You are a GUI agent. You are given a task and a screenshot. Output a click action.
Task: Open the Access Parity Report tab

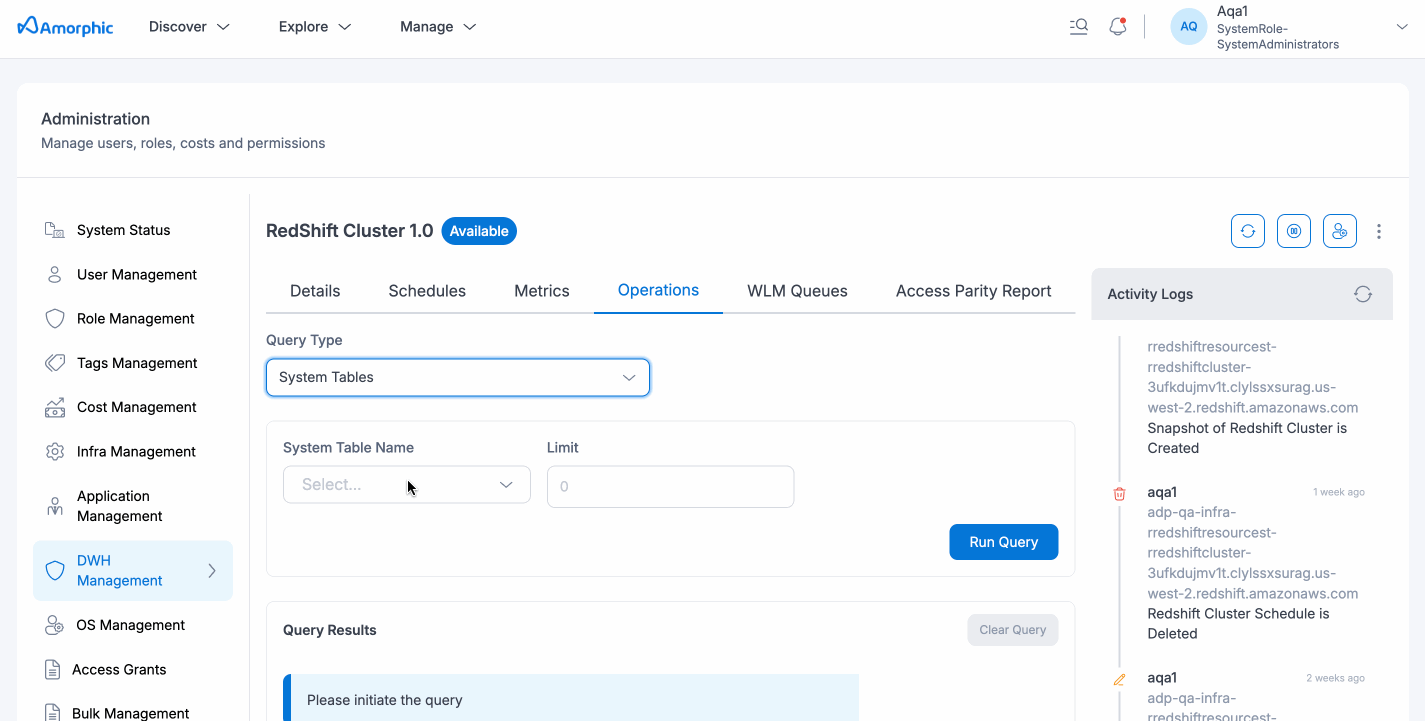pos(973,291)
